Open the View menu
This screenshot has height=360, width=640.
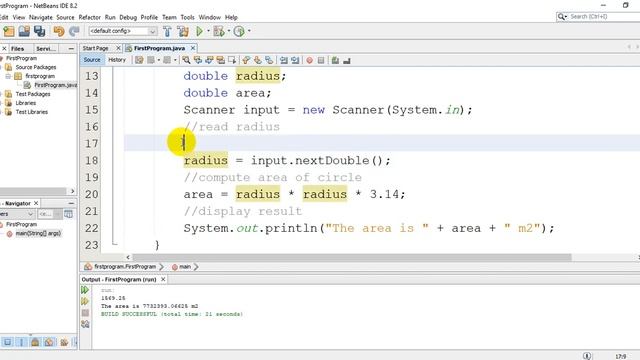19,17
